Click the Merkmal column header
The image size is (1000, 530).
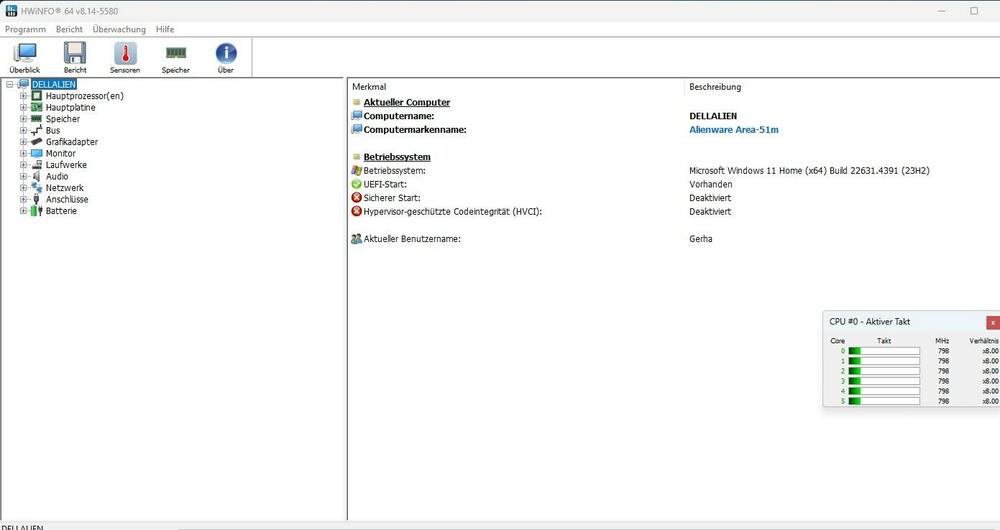pos(369,87)
